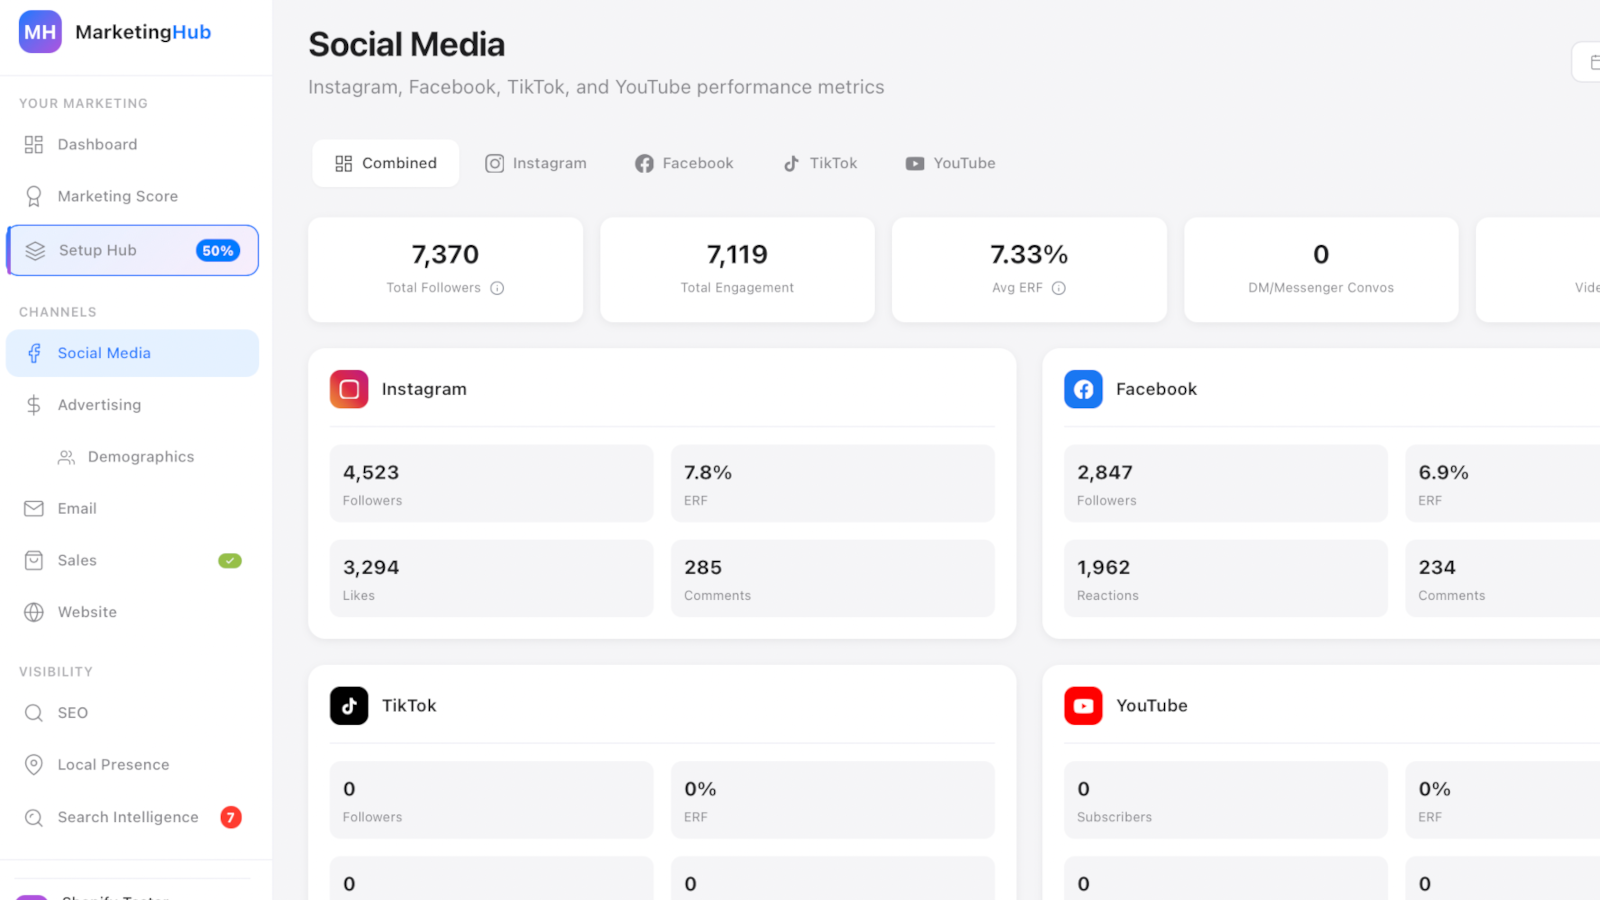Open the date range picker top right

click(1592, 61)
